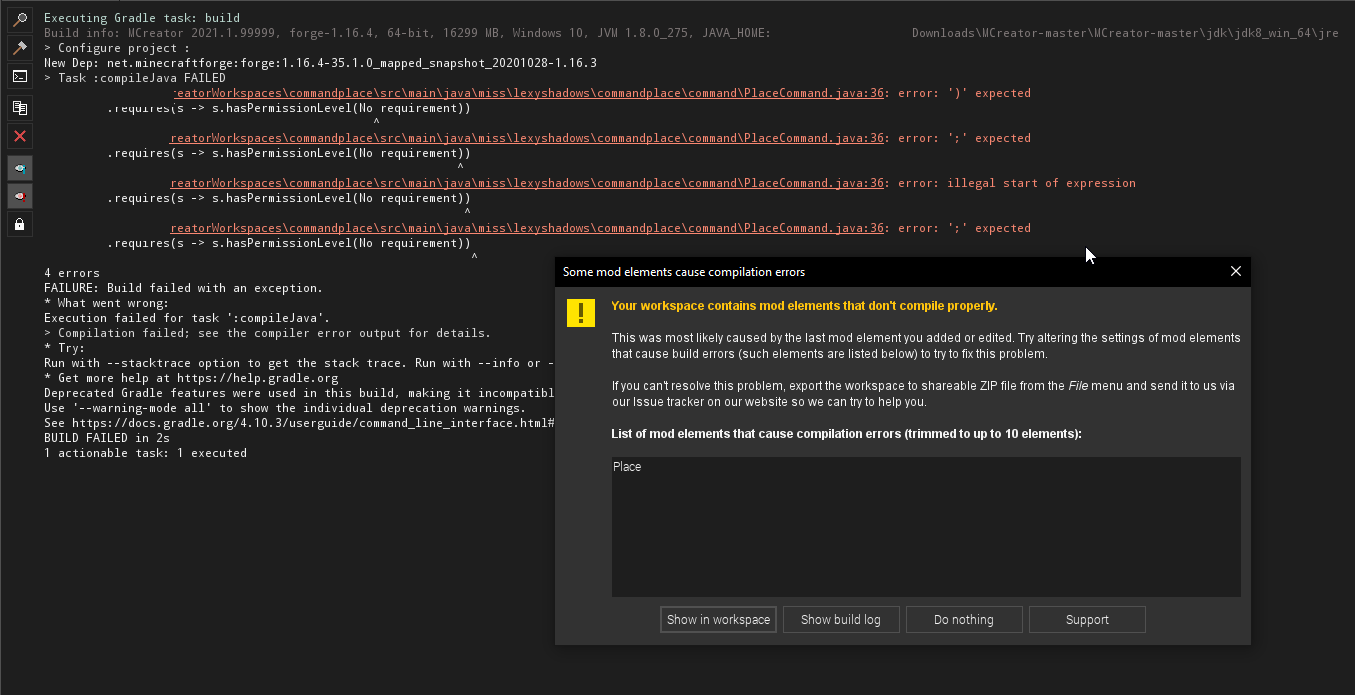Choose Do nothing in the dialog
Viewport: 1355px width, 695px height.
pyautogui.click(x=964, y=620)
